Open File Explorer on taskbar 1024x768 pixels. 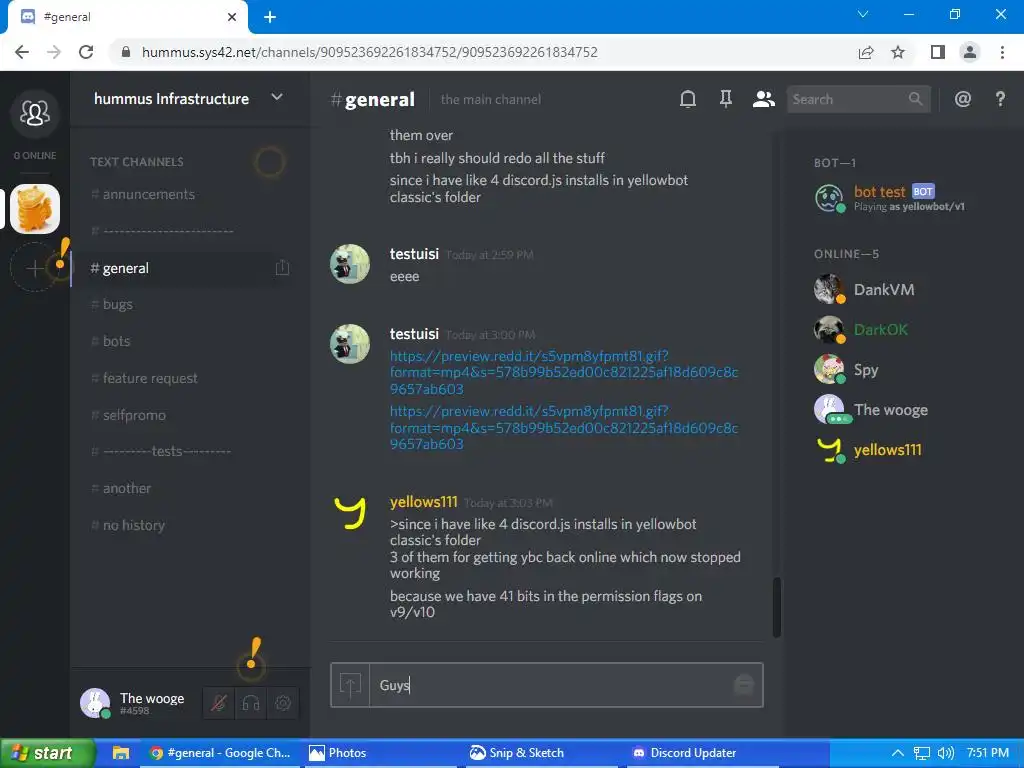(x=120, y=753)
